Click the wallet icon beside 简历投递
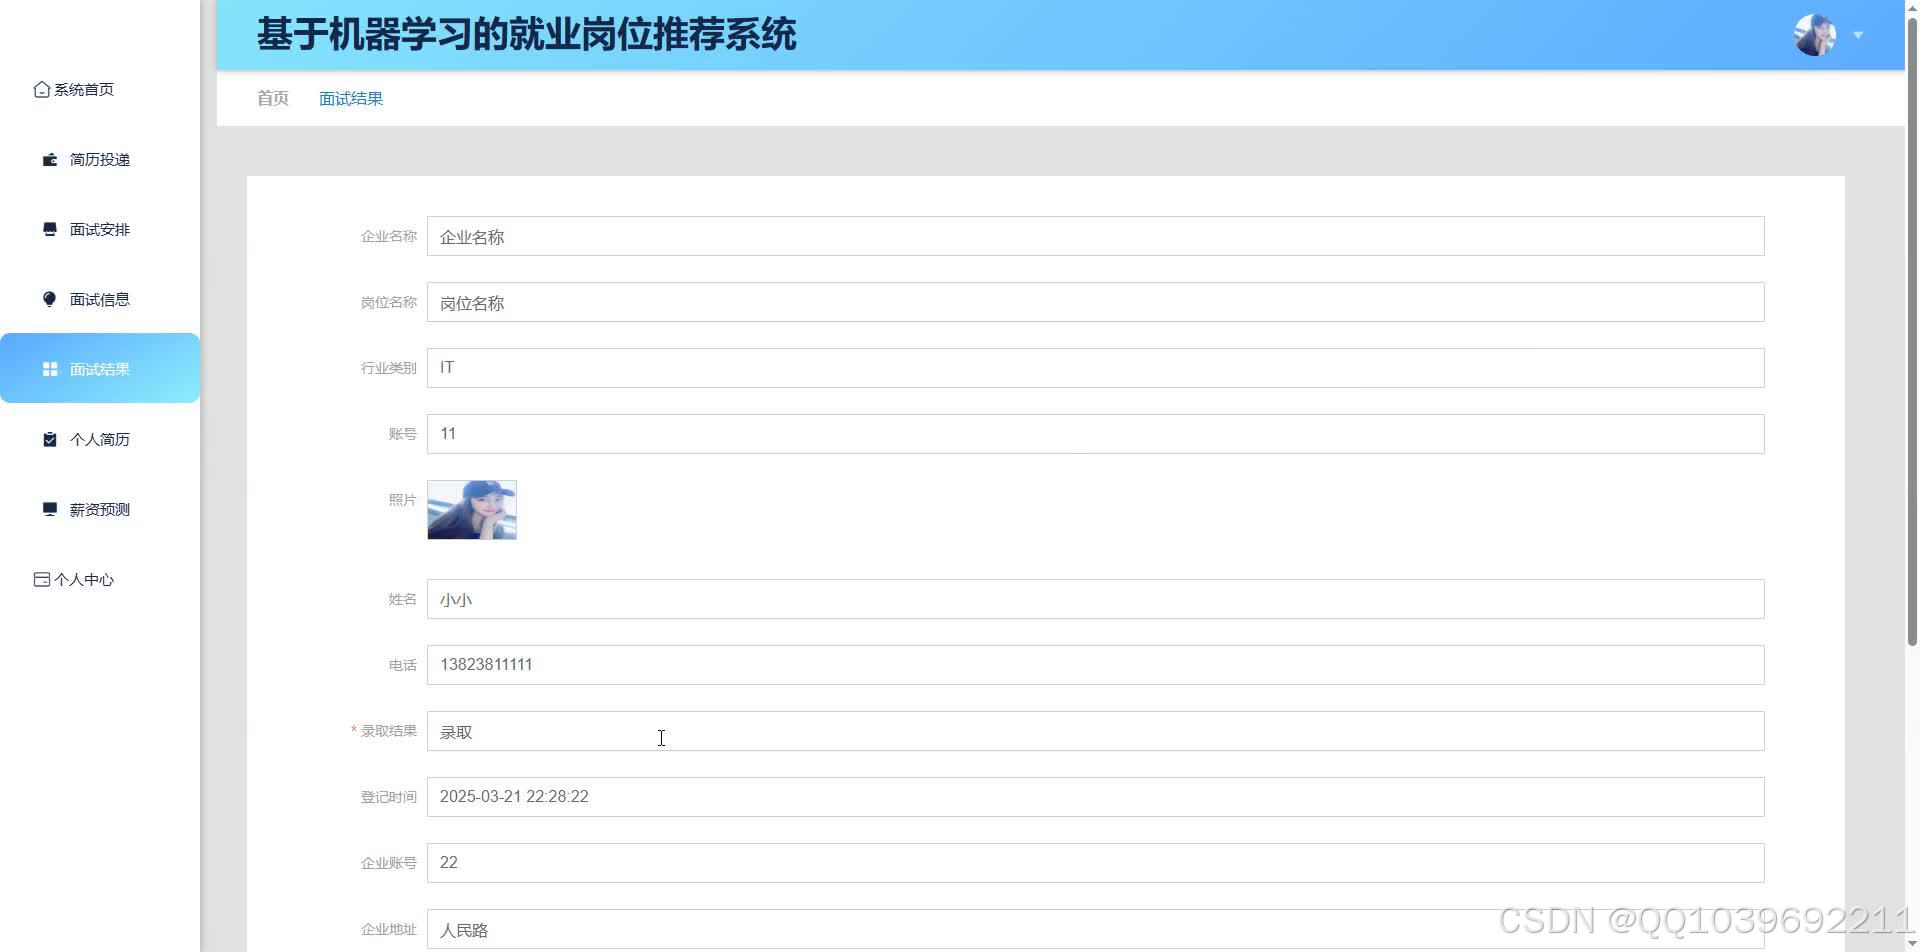This screenshot has width=1920, height=952. [50, 160]
